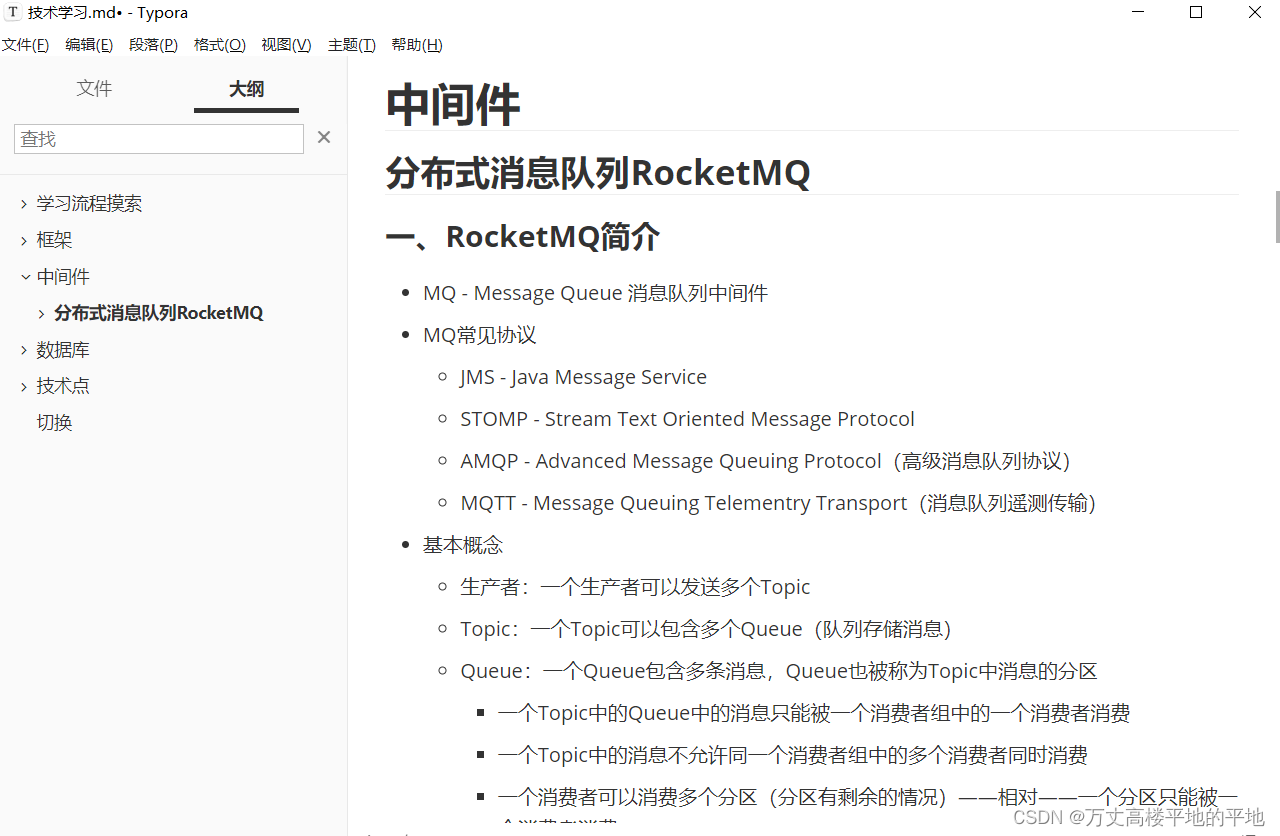1280x836 pixels.
Task: Expand the 分布式消息队列RocketMQ outline node
Action: tap(41, 313)
